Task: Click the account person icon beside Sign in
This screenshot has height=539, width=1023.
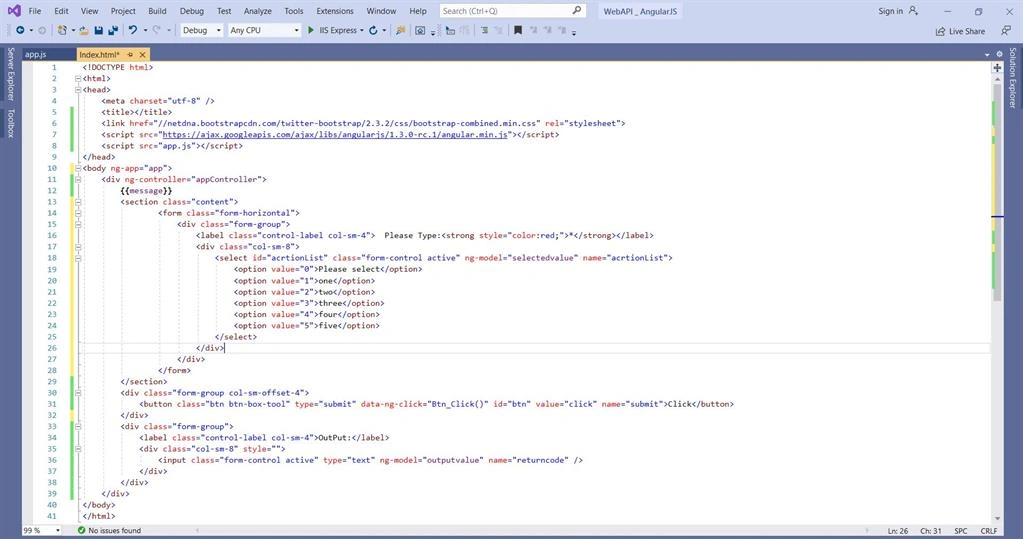Action: 913,11
